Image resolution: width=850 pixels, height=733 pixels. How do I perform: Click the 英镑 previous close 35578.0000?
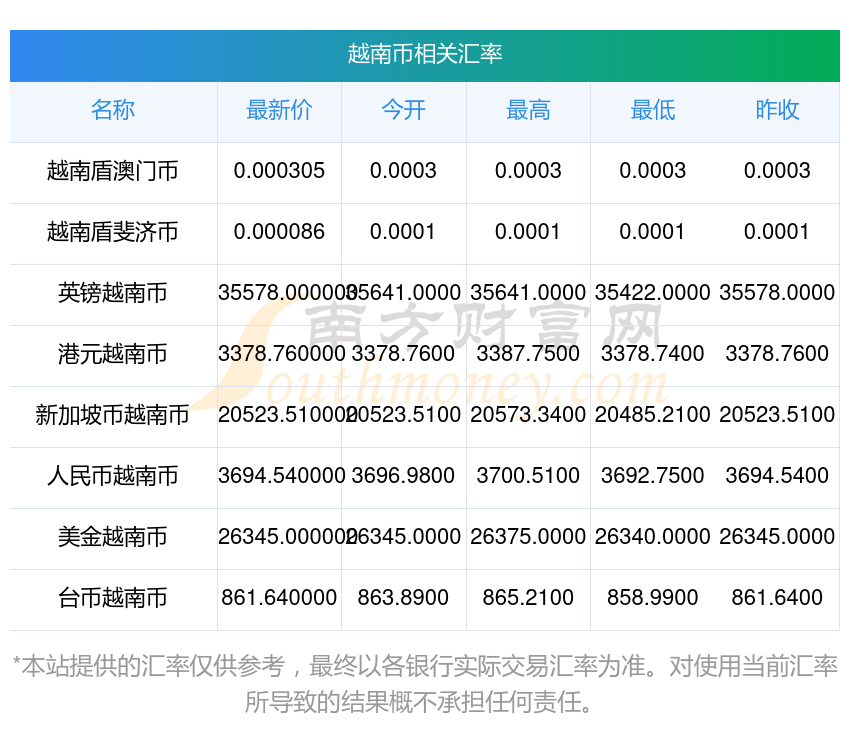(777, 293)
